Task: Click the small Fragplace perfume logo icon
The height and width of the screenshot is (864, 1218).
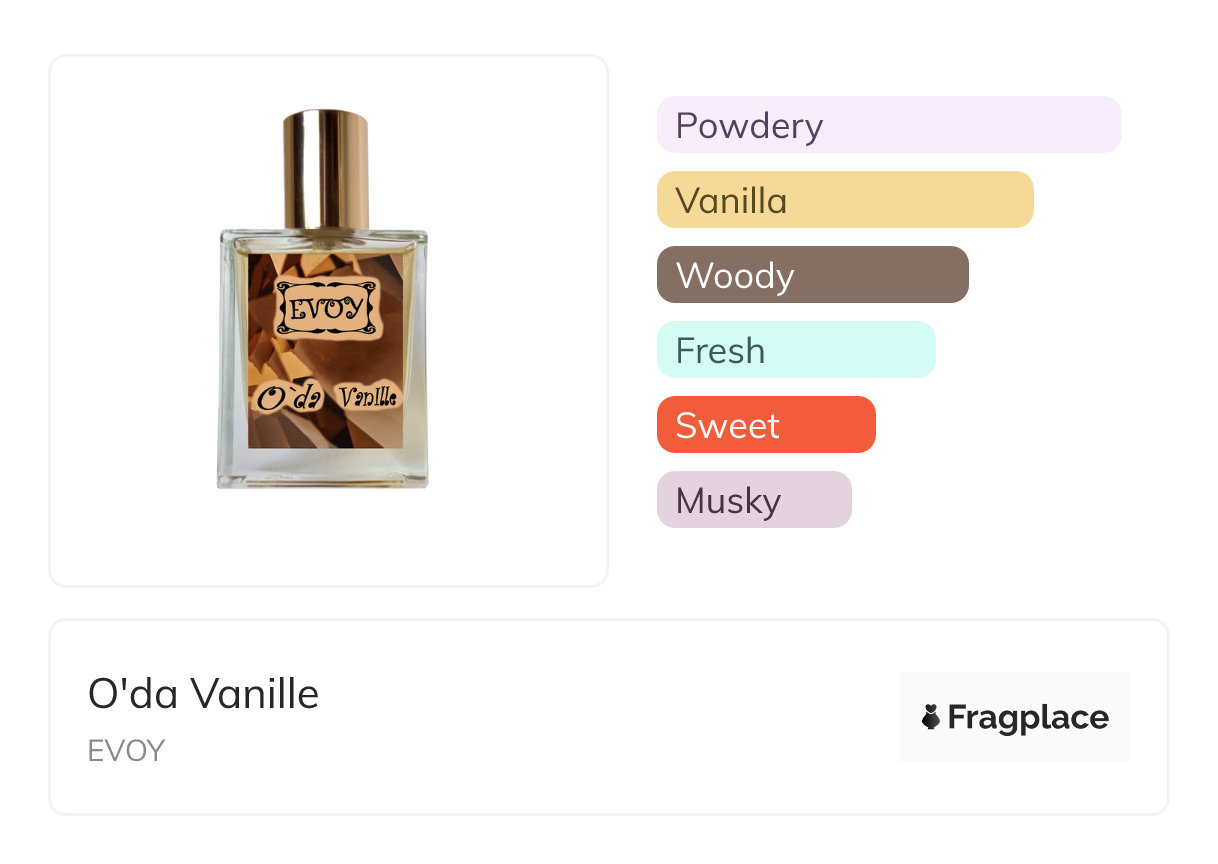Action: click(x=931, y=717)
